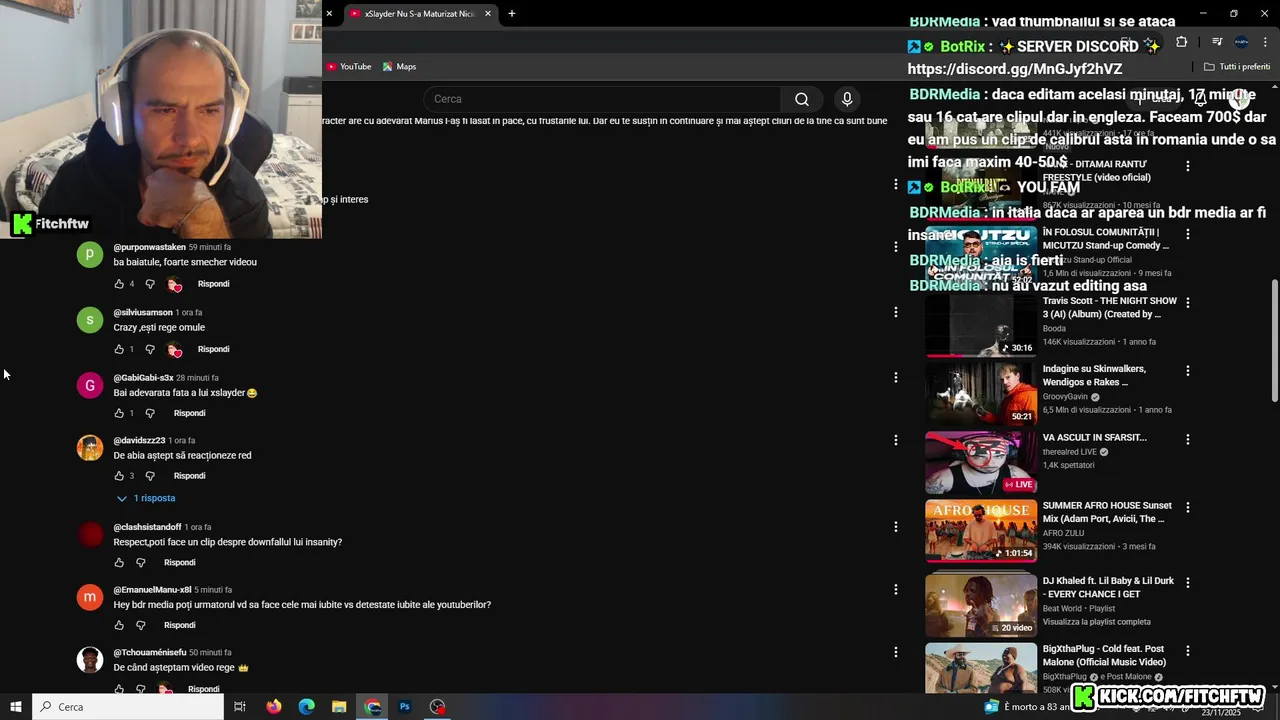Image resolution: width=1280 pixels, height=720 pixels.
Task: Open Chrome extensions puzzle icon
Action: click(1181, 42)
